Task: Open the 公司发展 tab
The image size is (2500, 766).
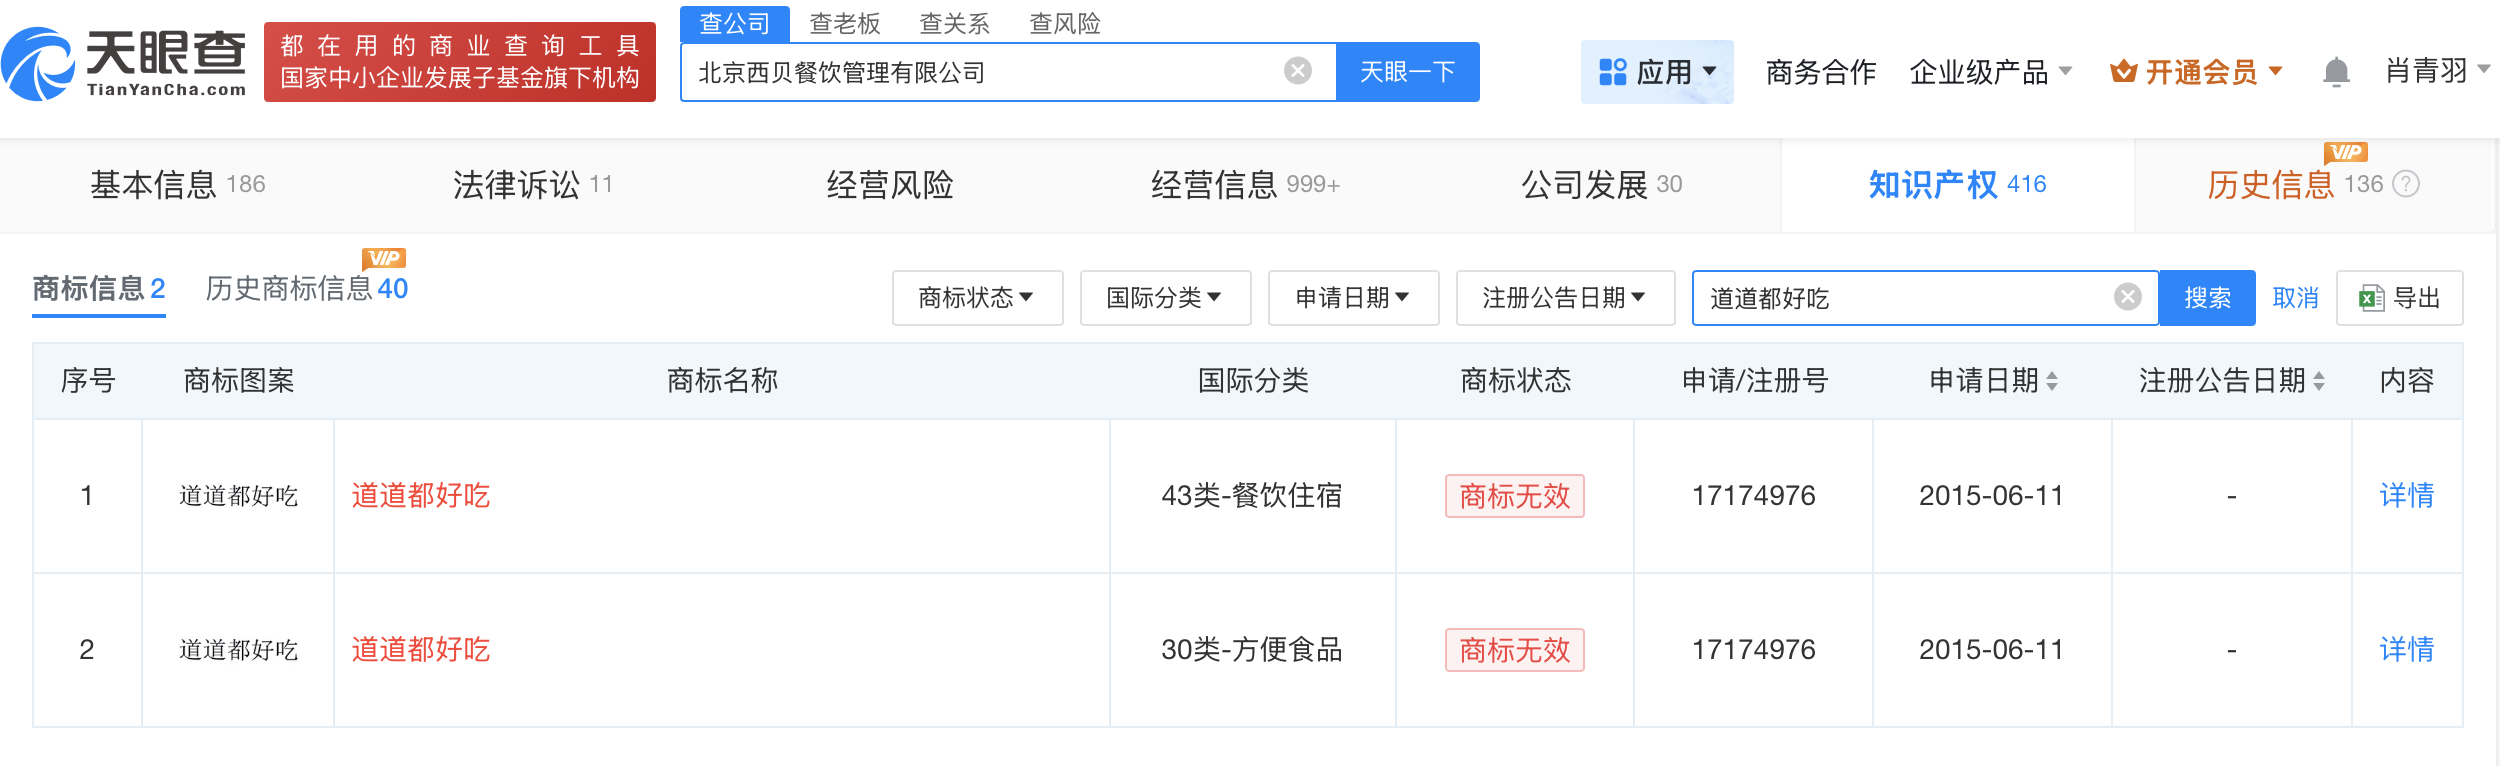Action: tap(1601, 185)
